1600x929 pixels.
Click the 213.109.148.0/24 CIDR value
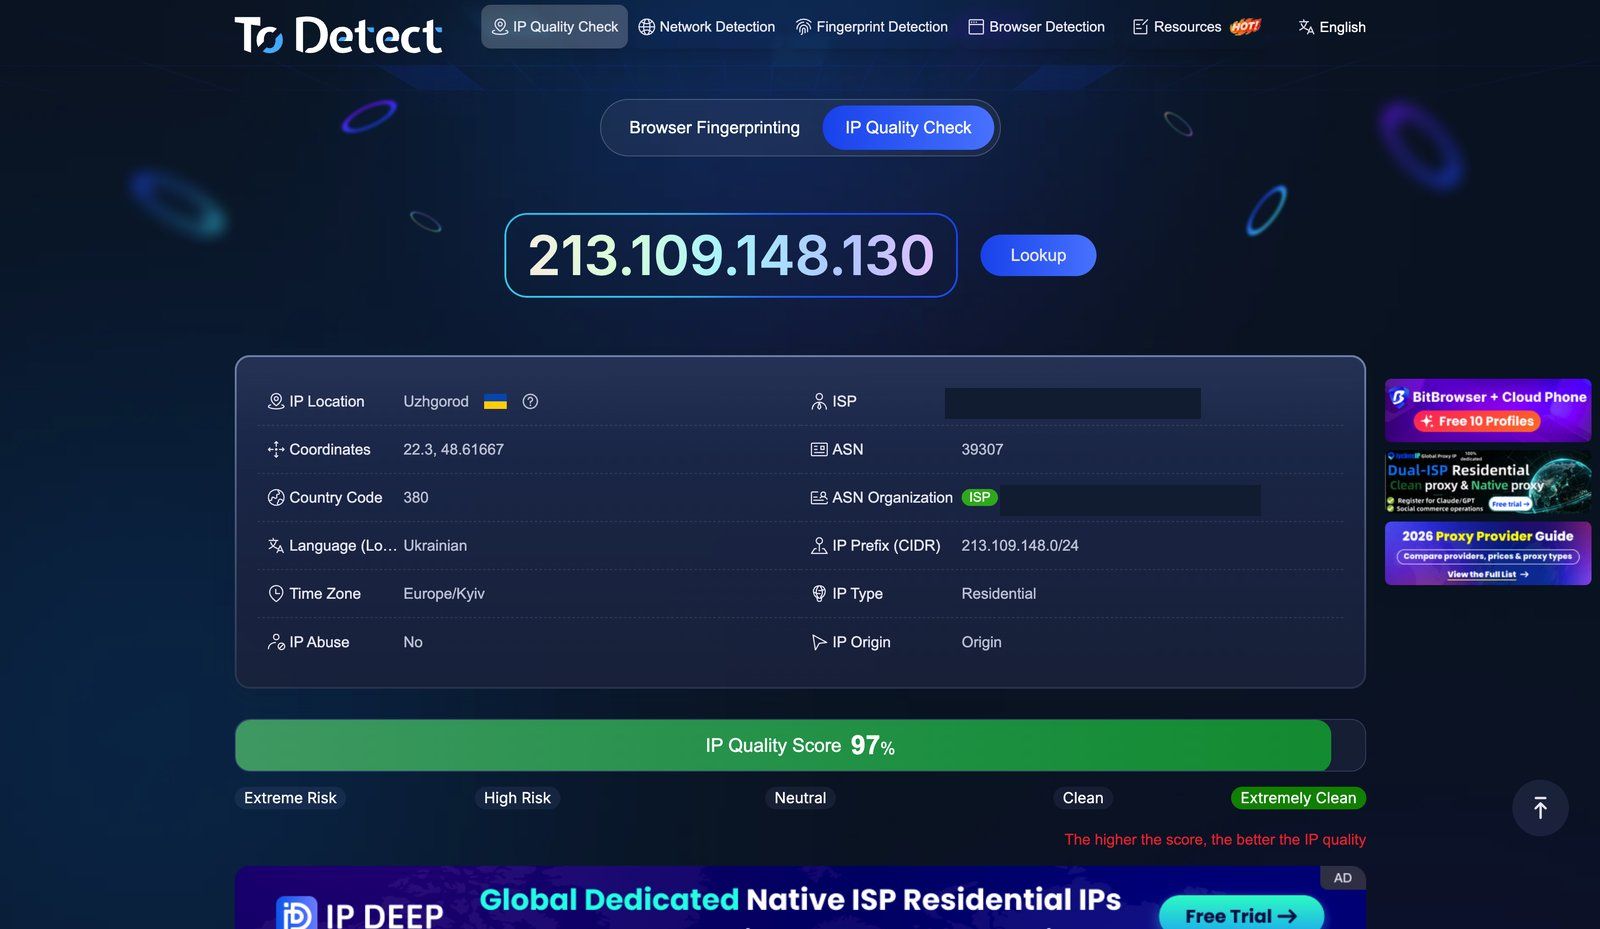(1020, 546)
